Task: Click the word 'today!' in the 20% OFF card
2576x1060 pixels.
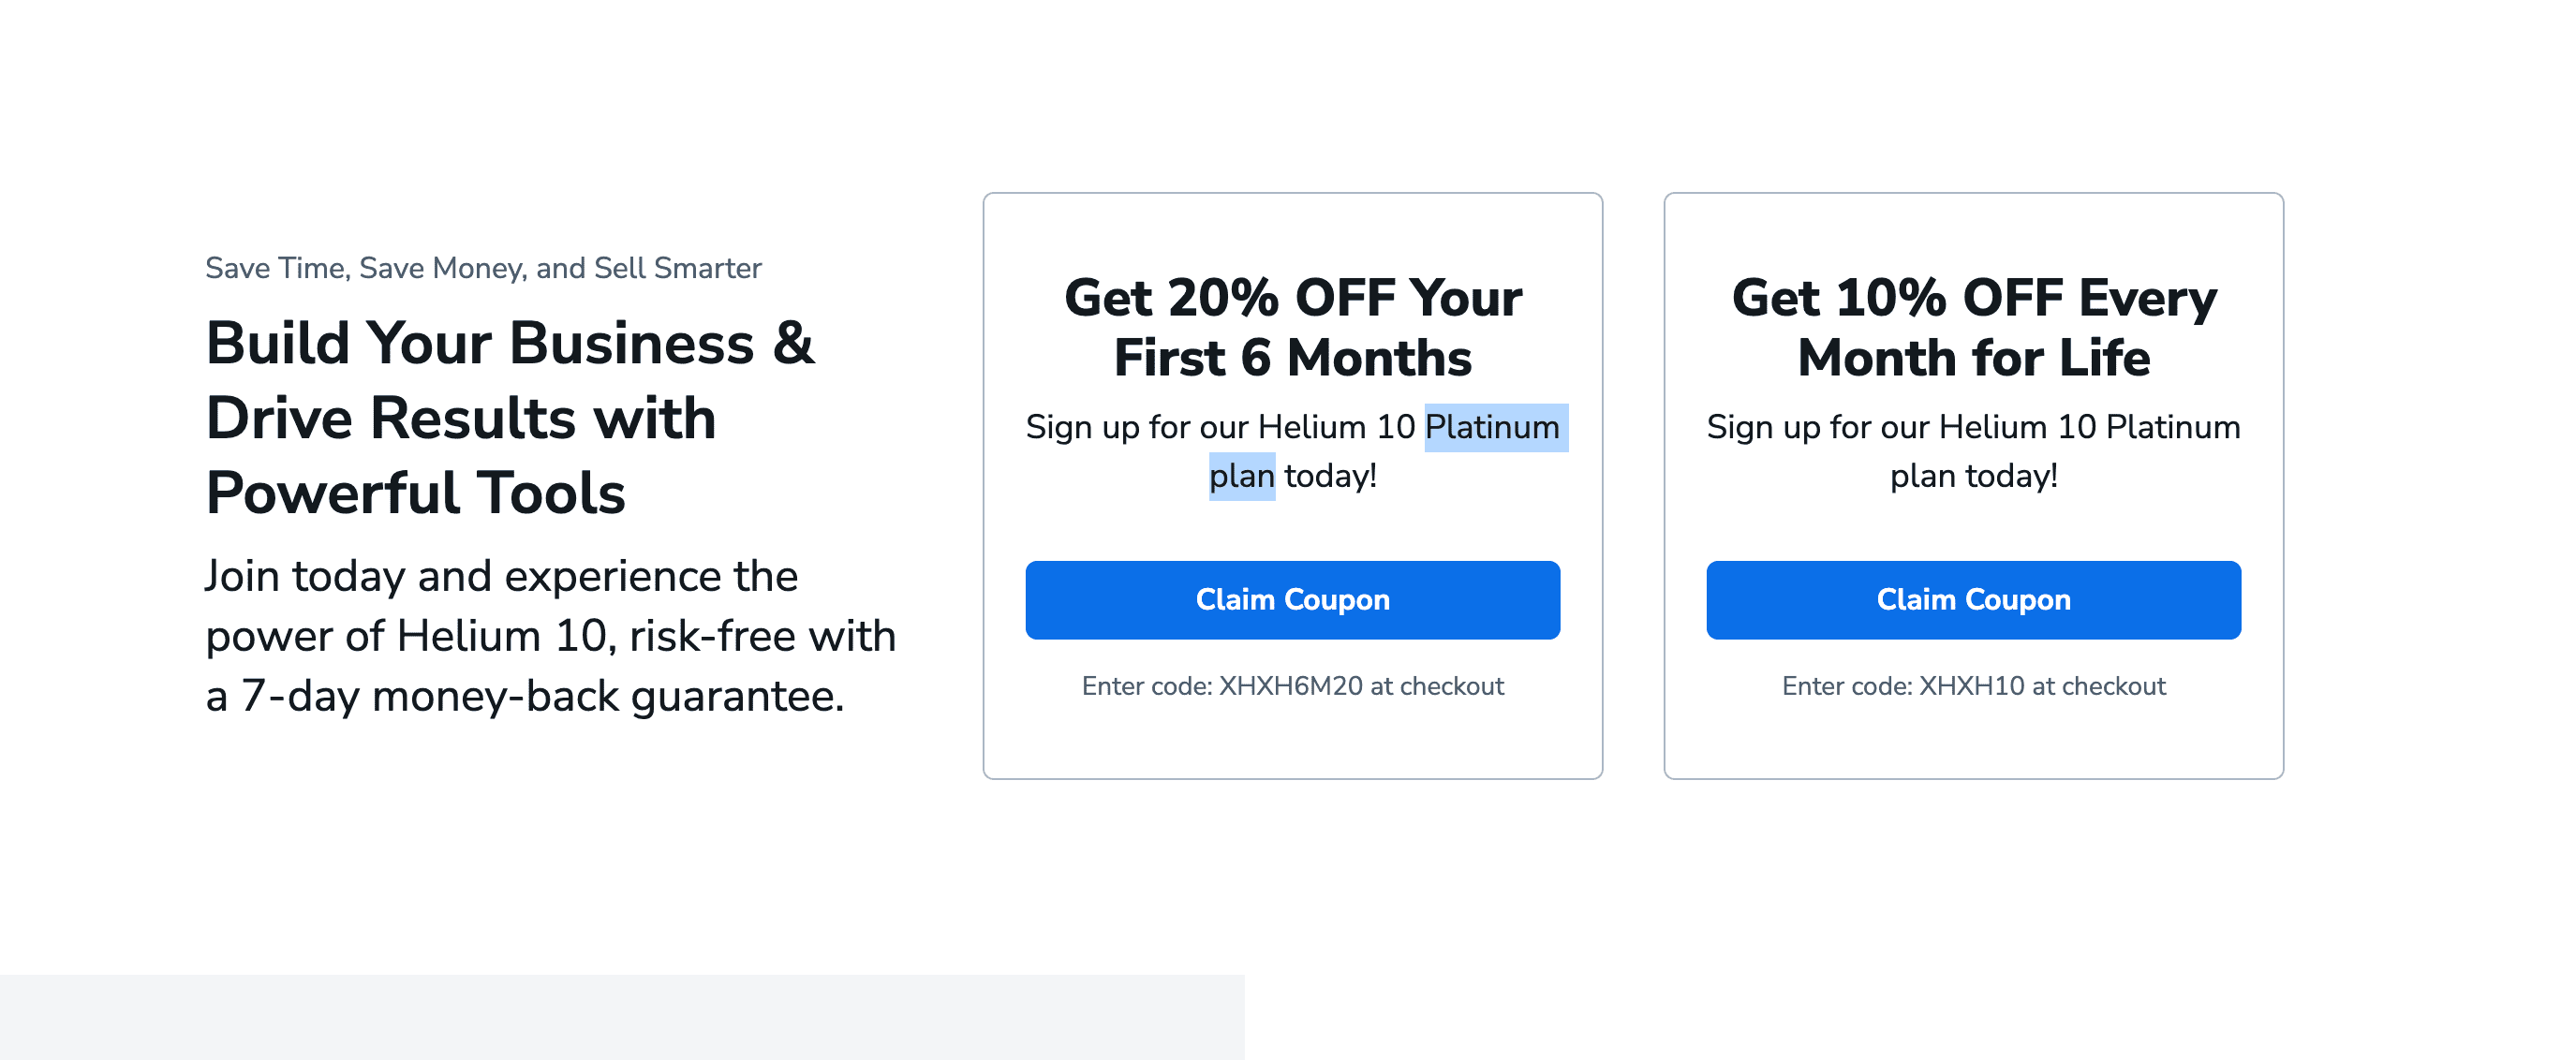Action: click(1330, 476)
